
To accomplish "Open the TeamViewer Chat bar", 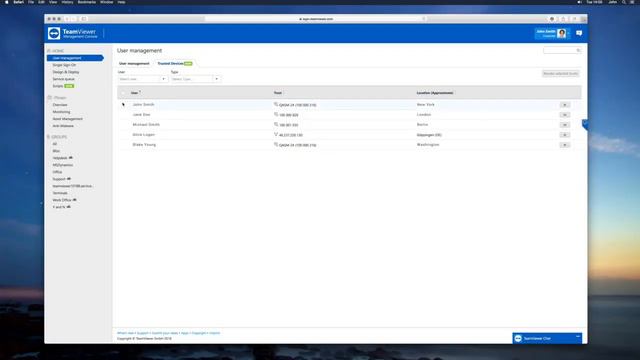I will click(547, 338).
